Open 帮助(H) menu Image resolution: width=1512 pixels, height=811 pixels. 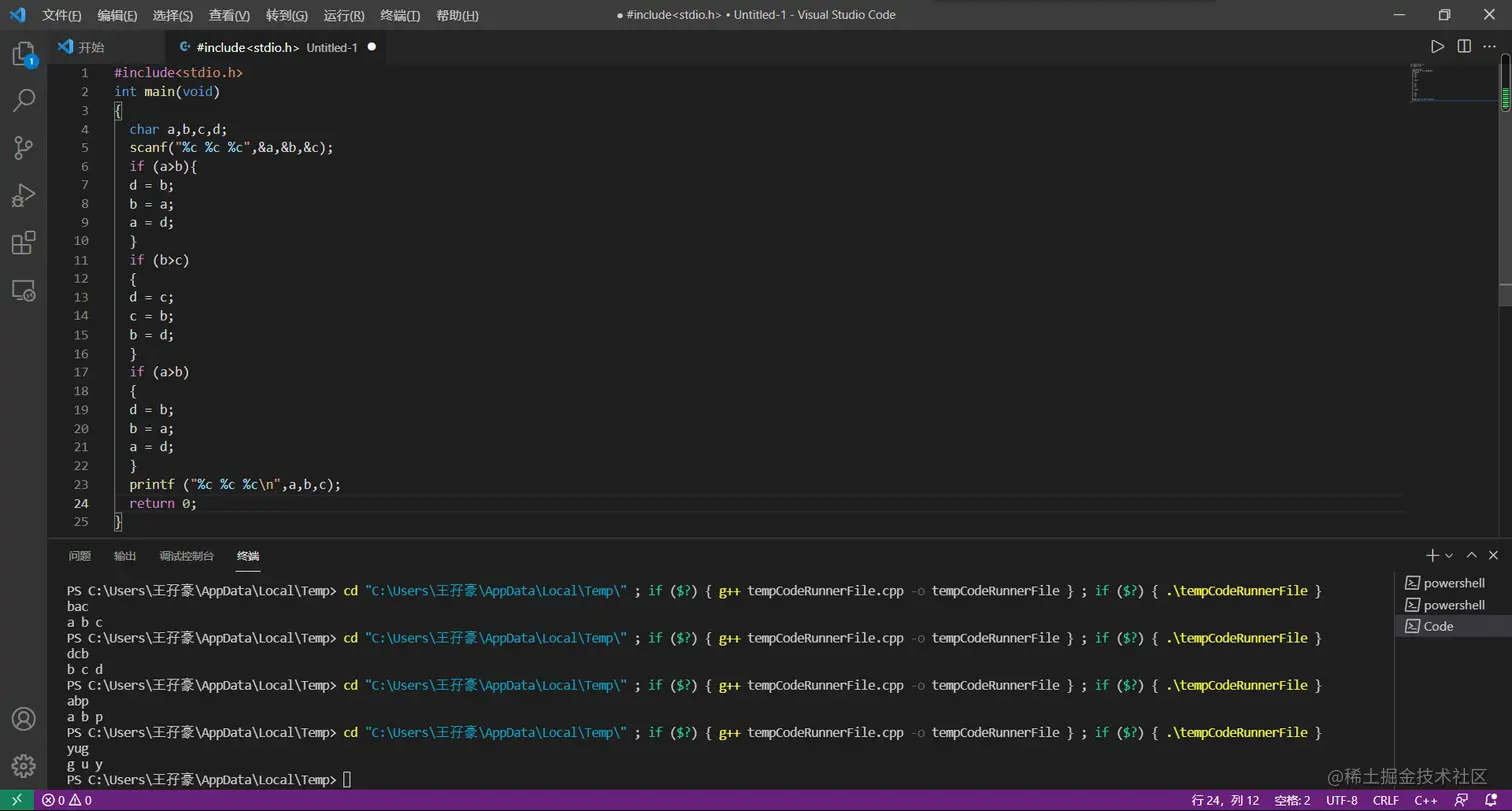pos(457,15)
